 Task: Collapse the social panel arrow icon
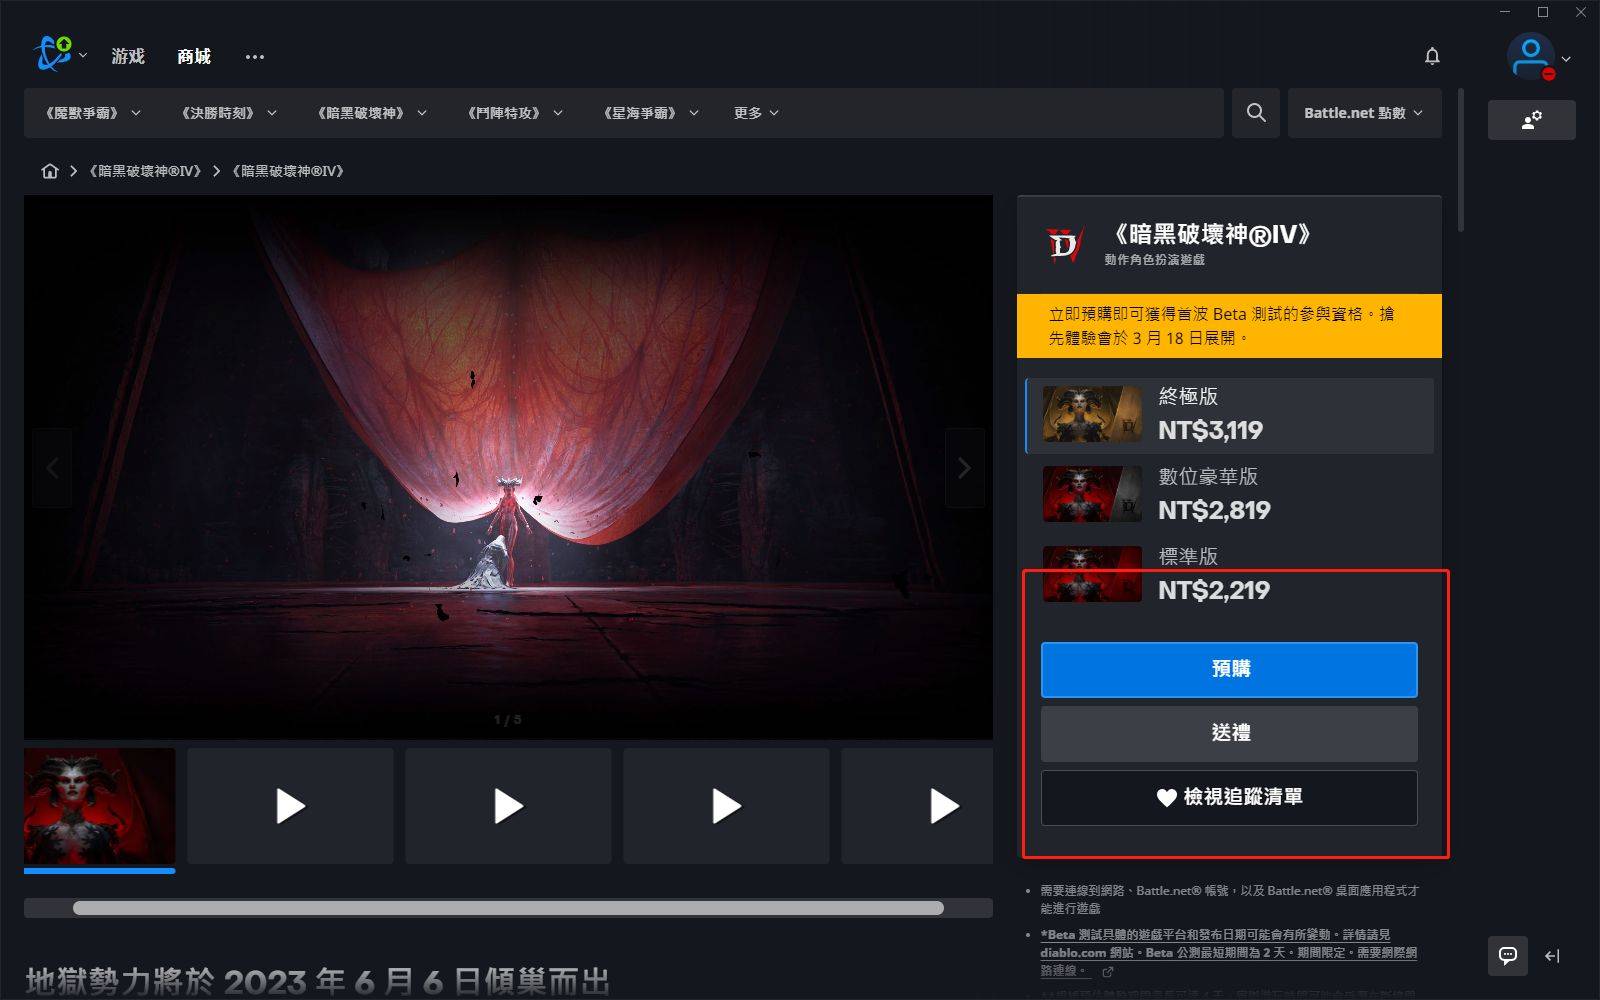pyautogui.click(x=1552, y=956)
